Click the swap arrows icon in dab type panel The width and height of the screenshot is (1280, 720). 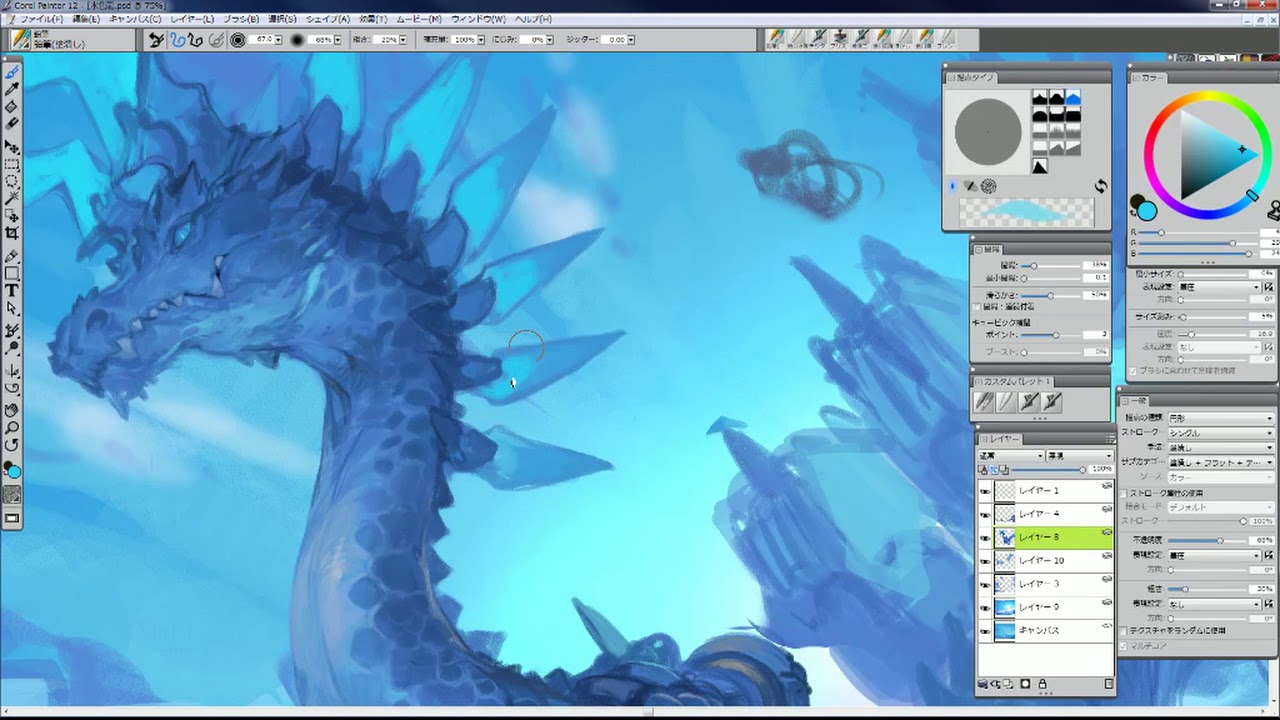pyautogui.click(x=1100, y=186)
